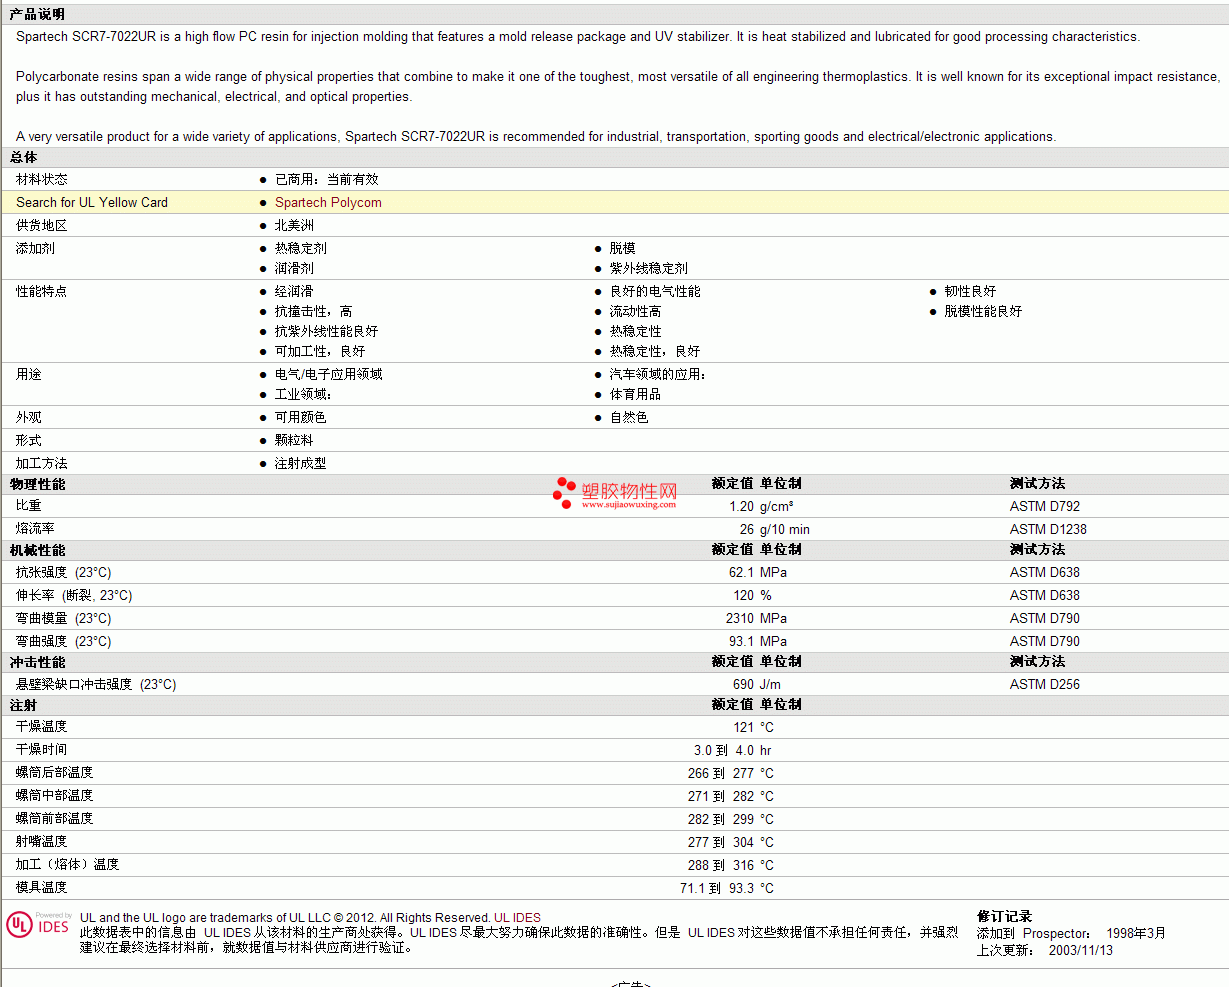Select the 用途 row label

pyautogui.click(x=29, y=374)
